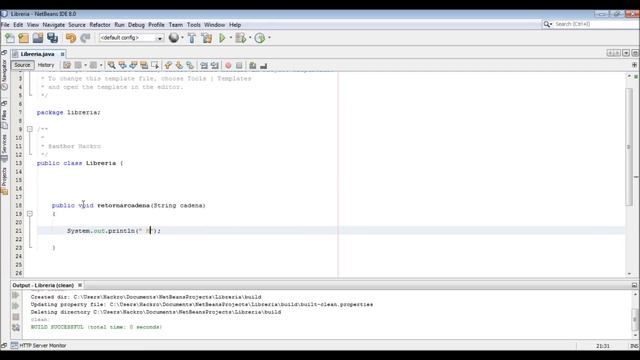Click the magnifier Find Selection icon
The image size is (640, 360).
click(x=111, y=65)
